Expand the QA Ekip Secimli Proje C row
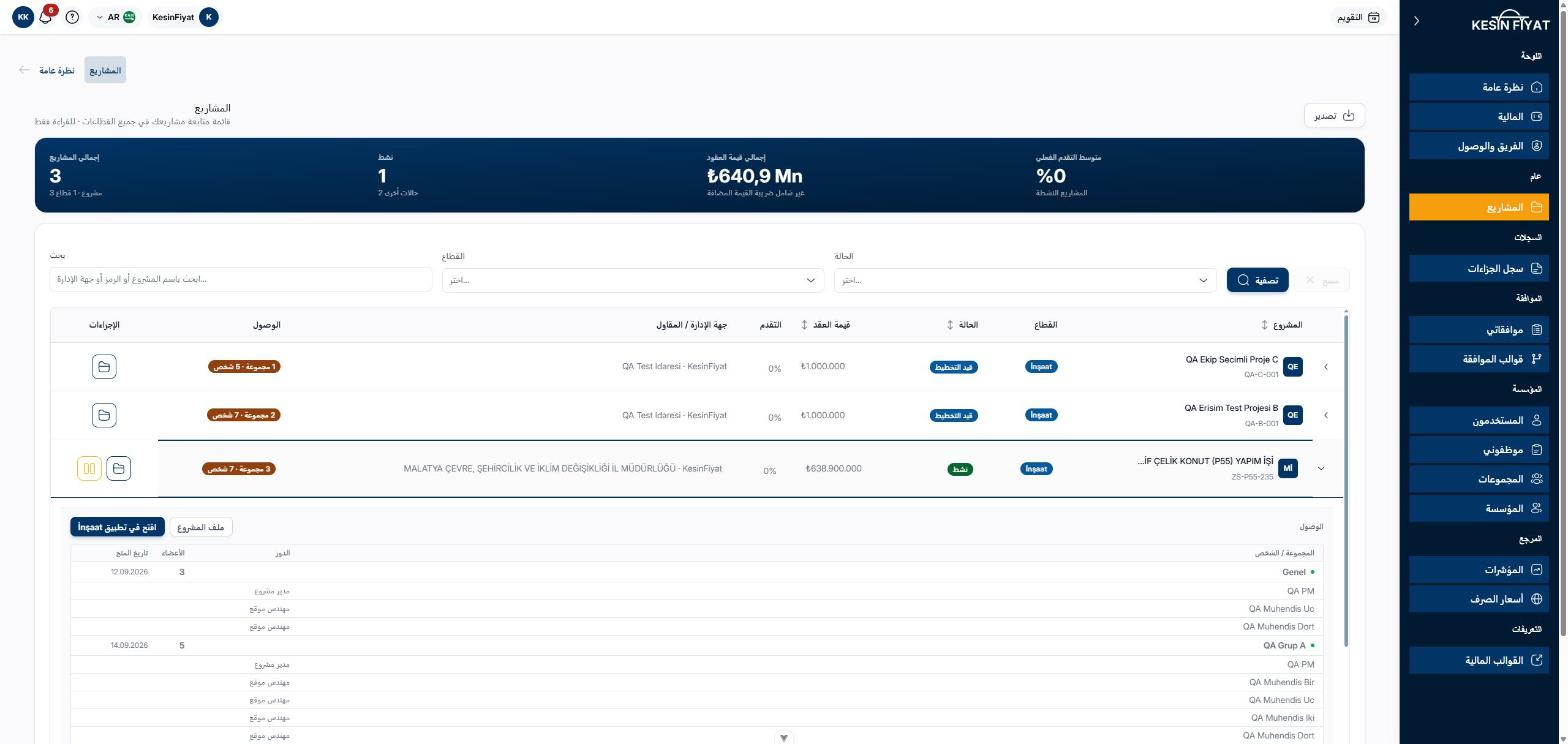The image size is (1568, 744). (x=1326, y=367)
